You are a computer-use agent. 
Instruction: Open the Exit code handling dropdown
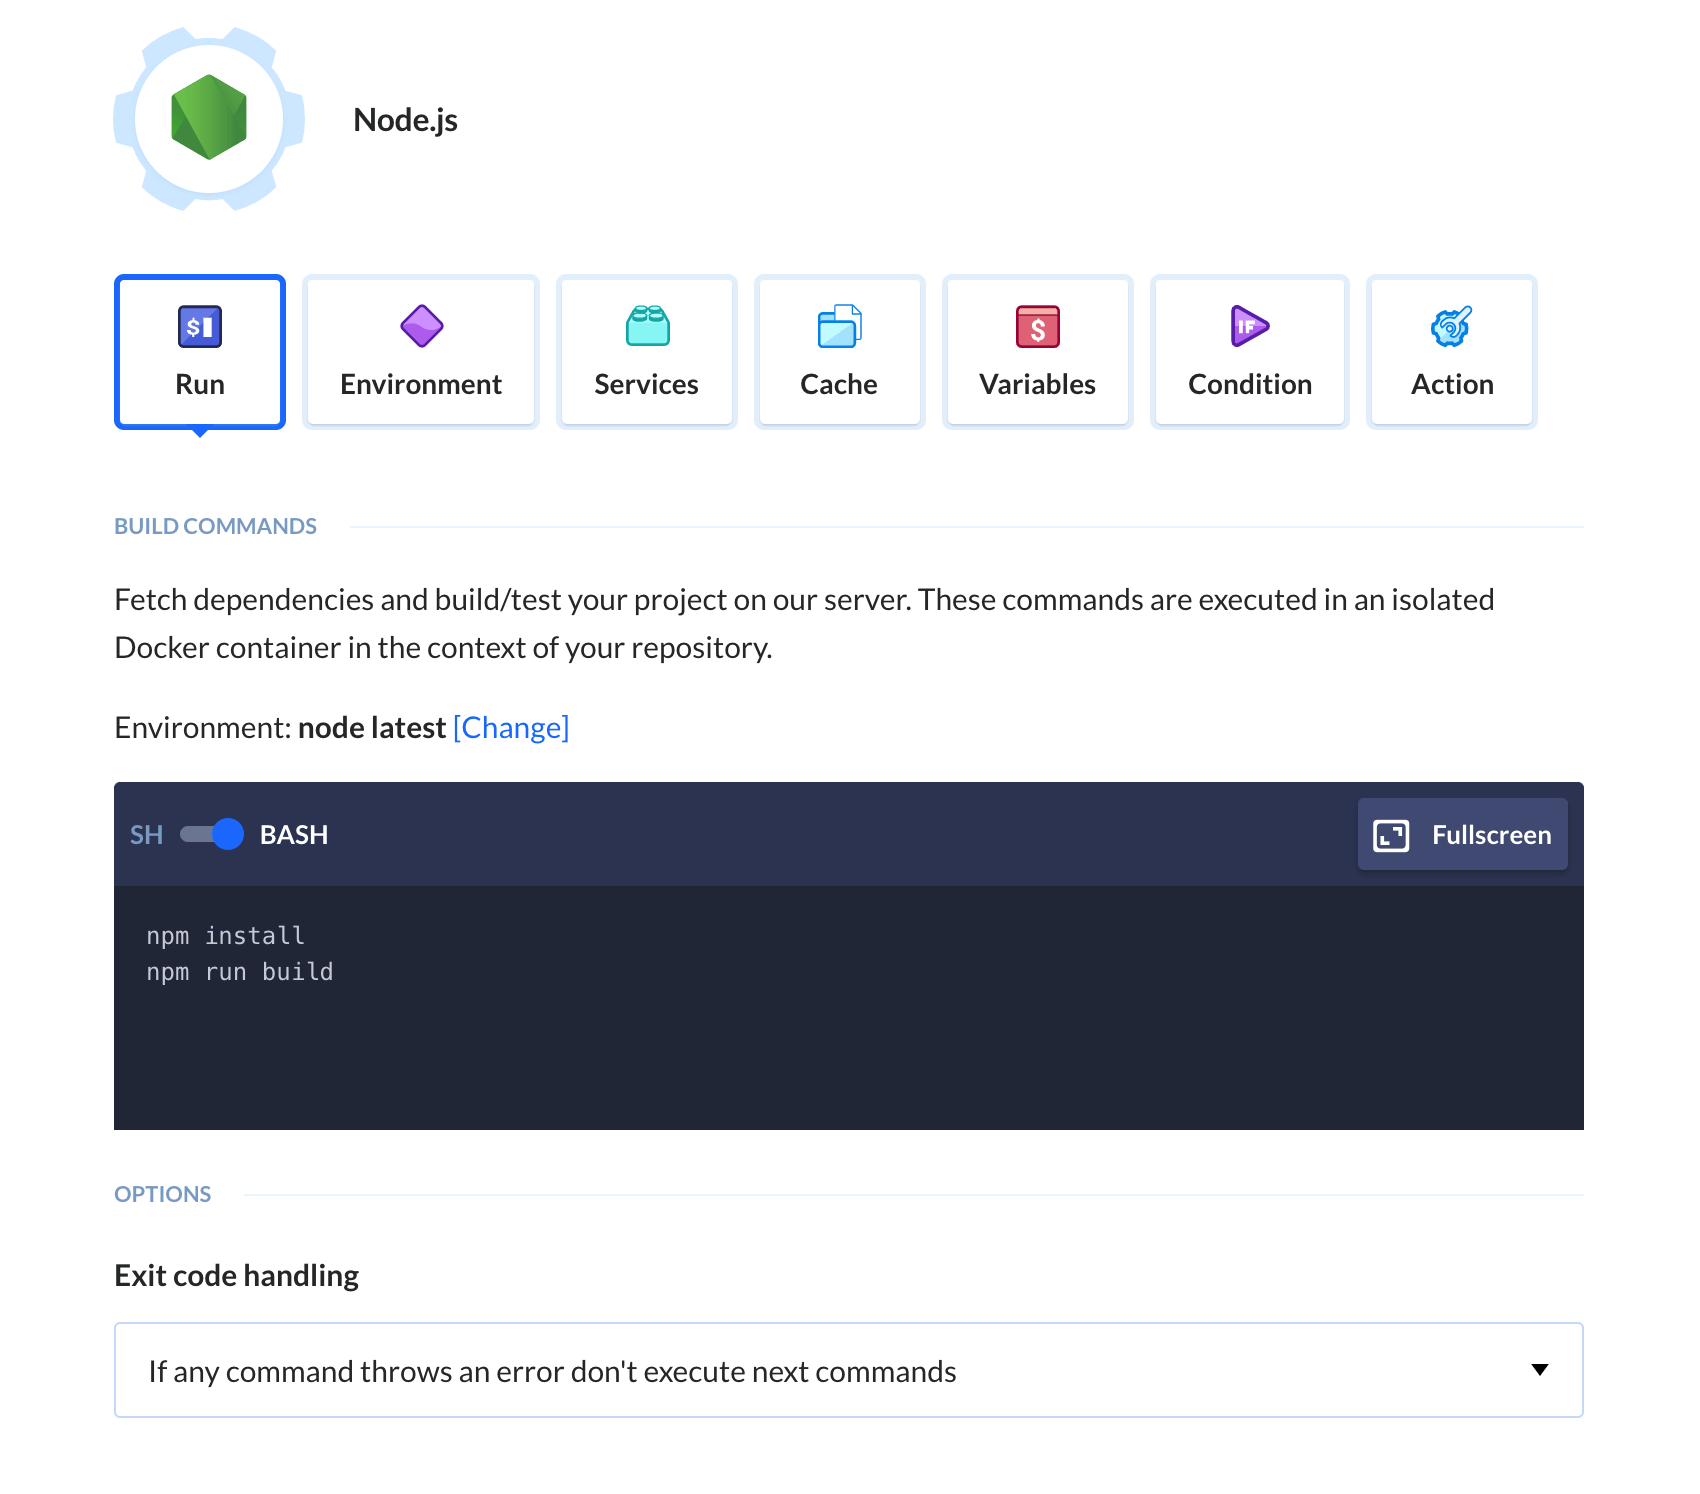tap(849, 1370)
